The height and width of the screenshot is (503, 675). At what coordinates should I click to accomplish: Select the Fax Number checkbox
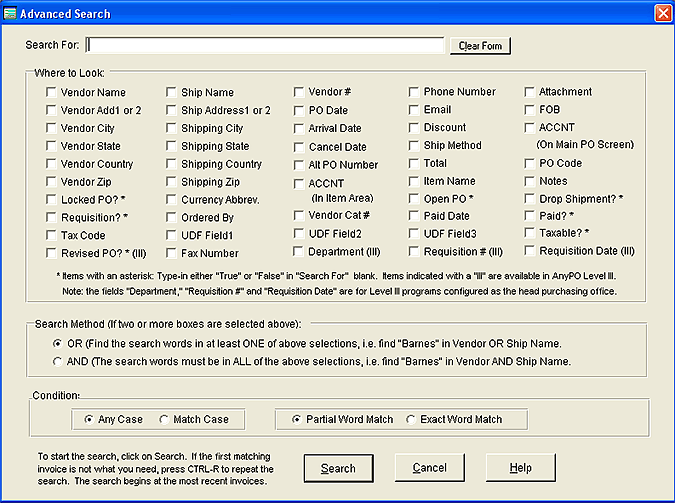pyautogui.click(x=171, y=253)
